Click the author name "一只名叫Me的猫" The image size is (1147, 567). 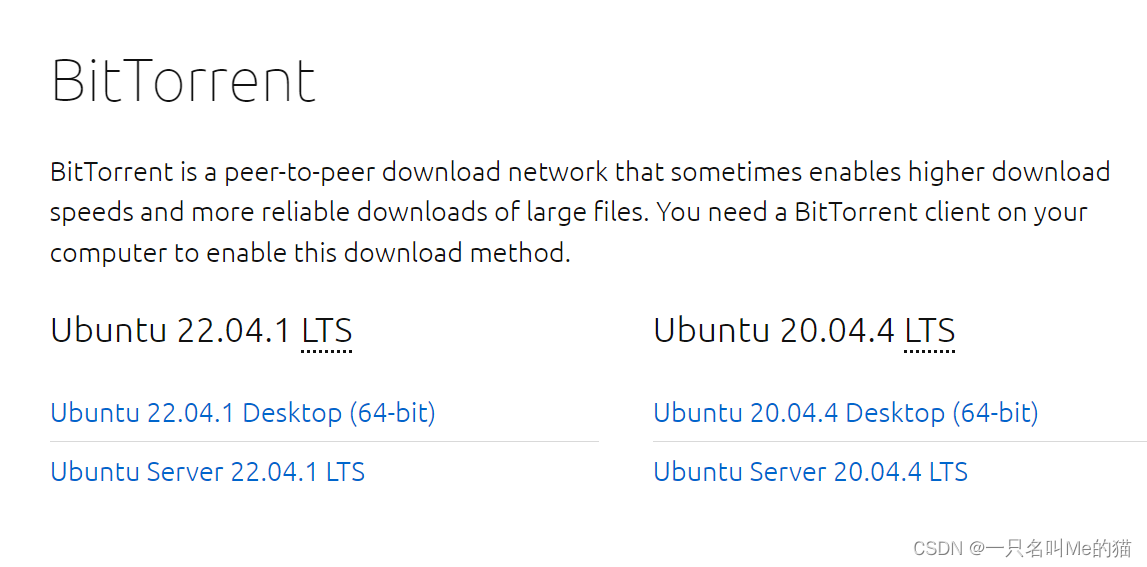(1058, 548)
